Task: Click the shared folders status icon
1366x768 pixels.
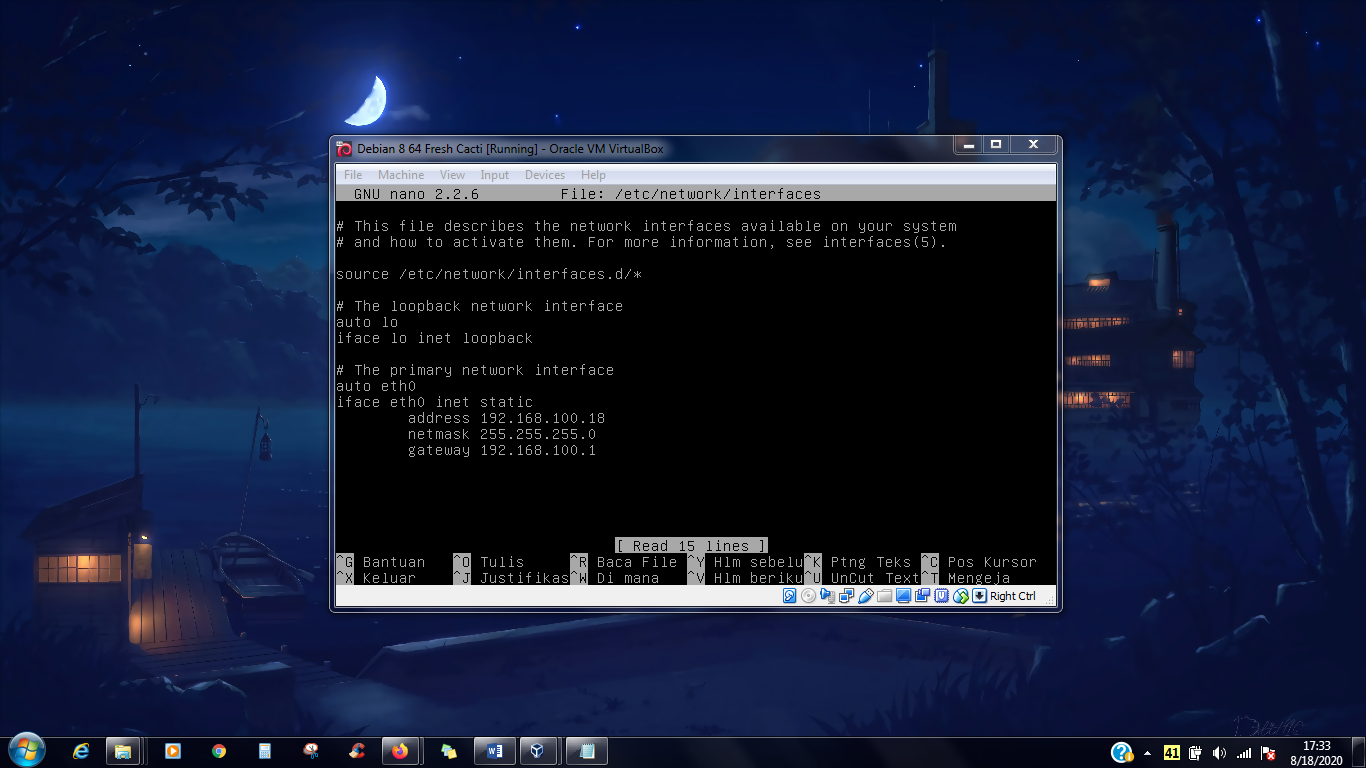Action: pos(884,596)
